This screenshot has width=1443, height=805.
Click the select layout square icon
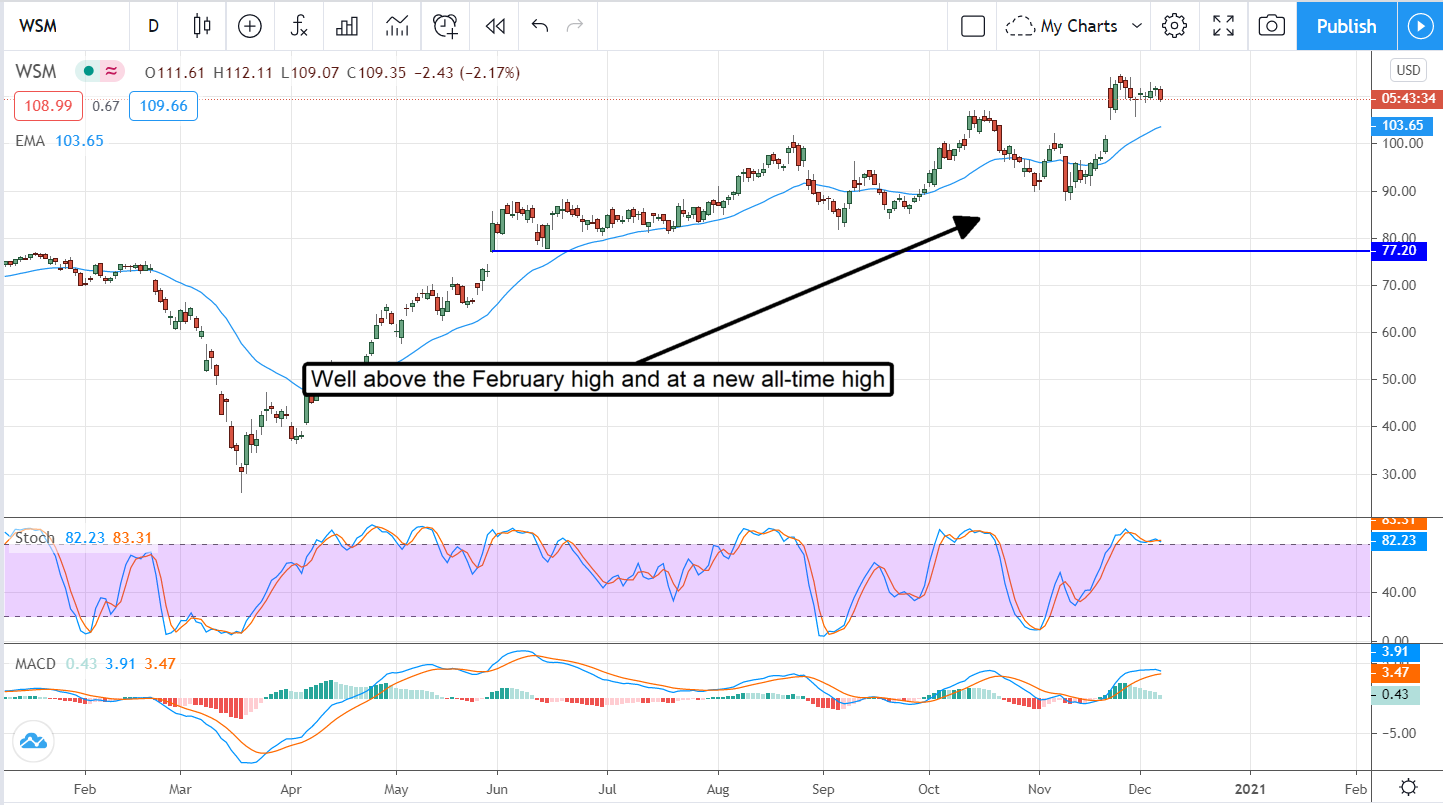pyautogui.click(x=973, y=26)
